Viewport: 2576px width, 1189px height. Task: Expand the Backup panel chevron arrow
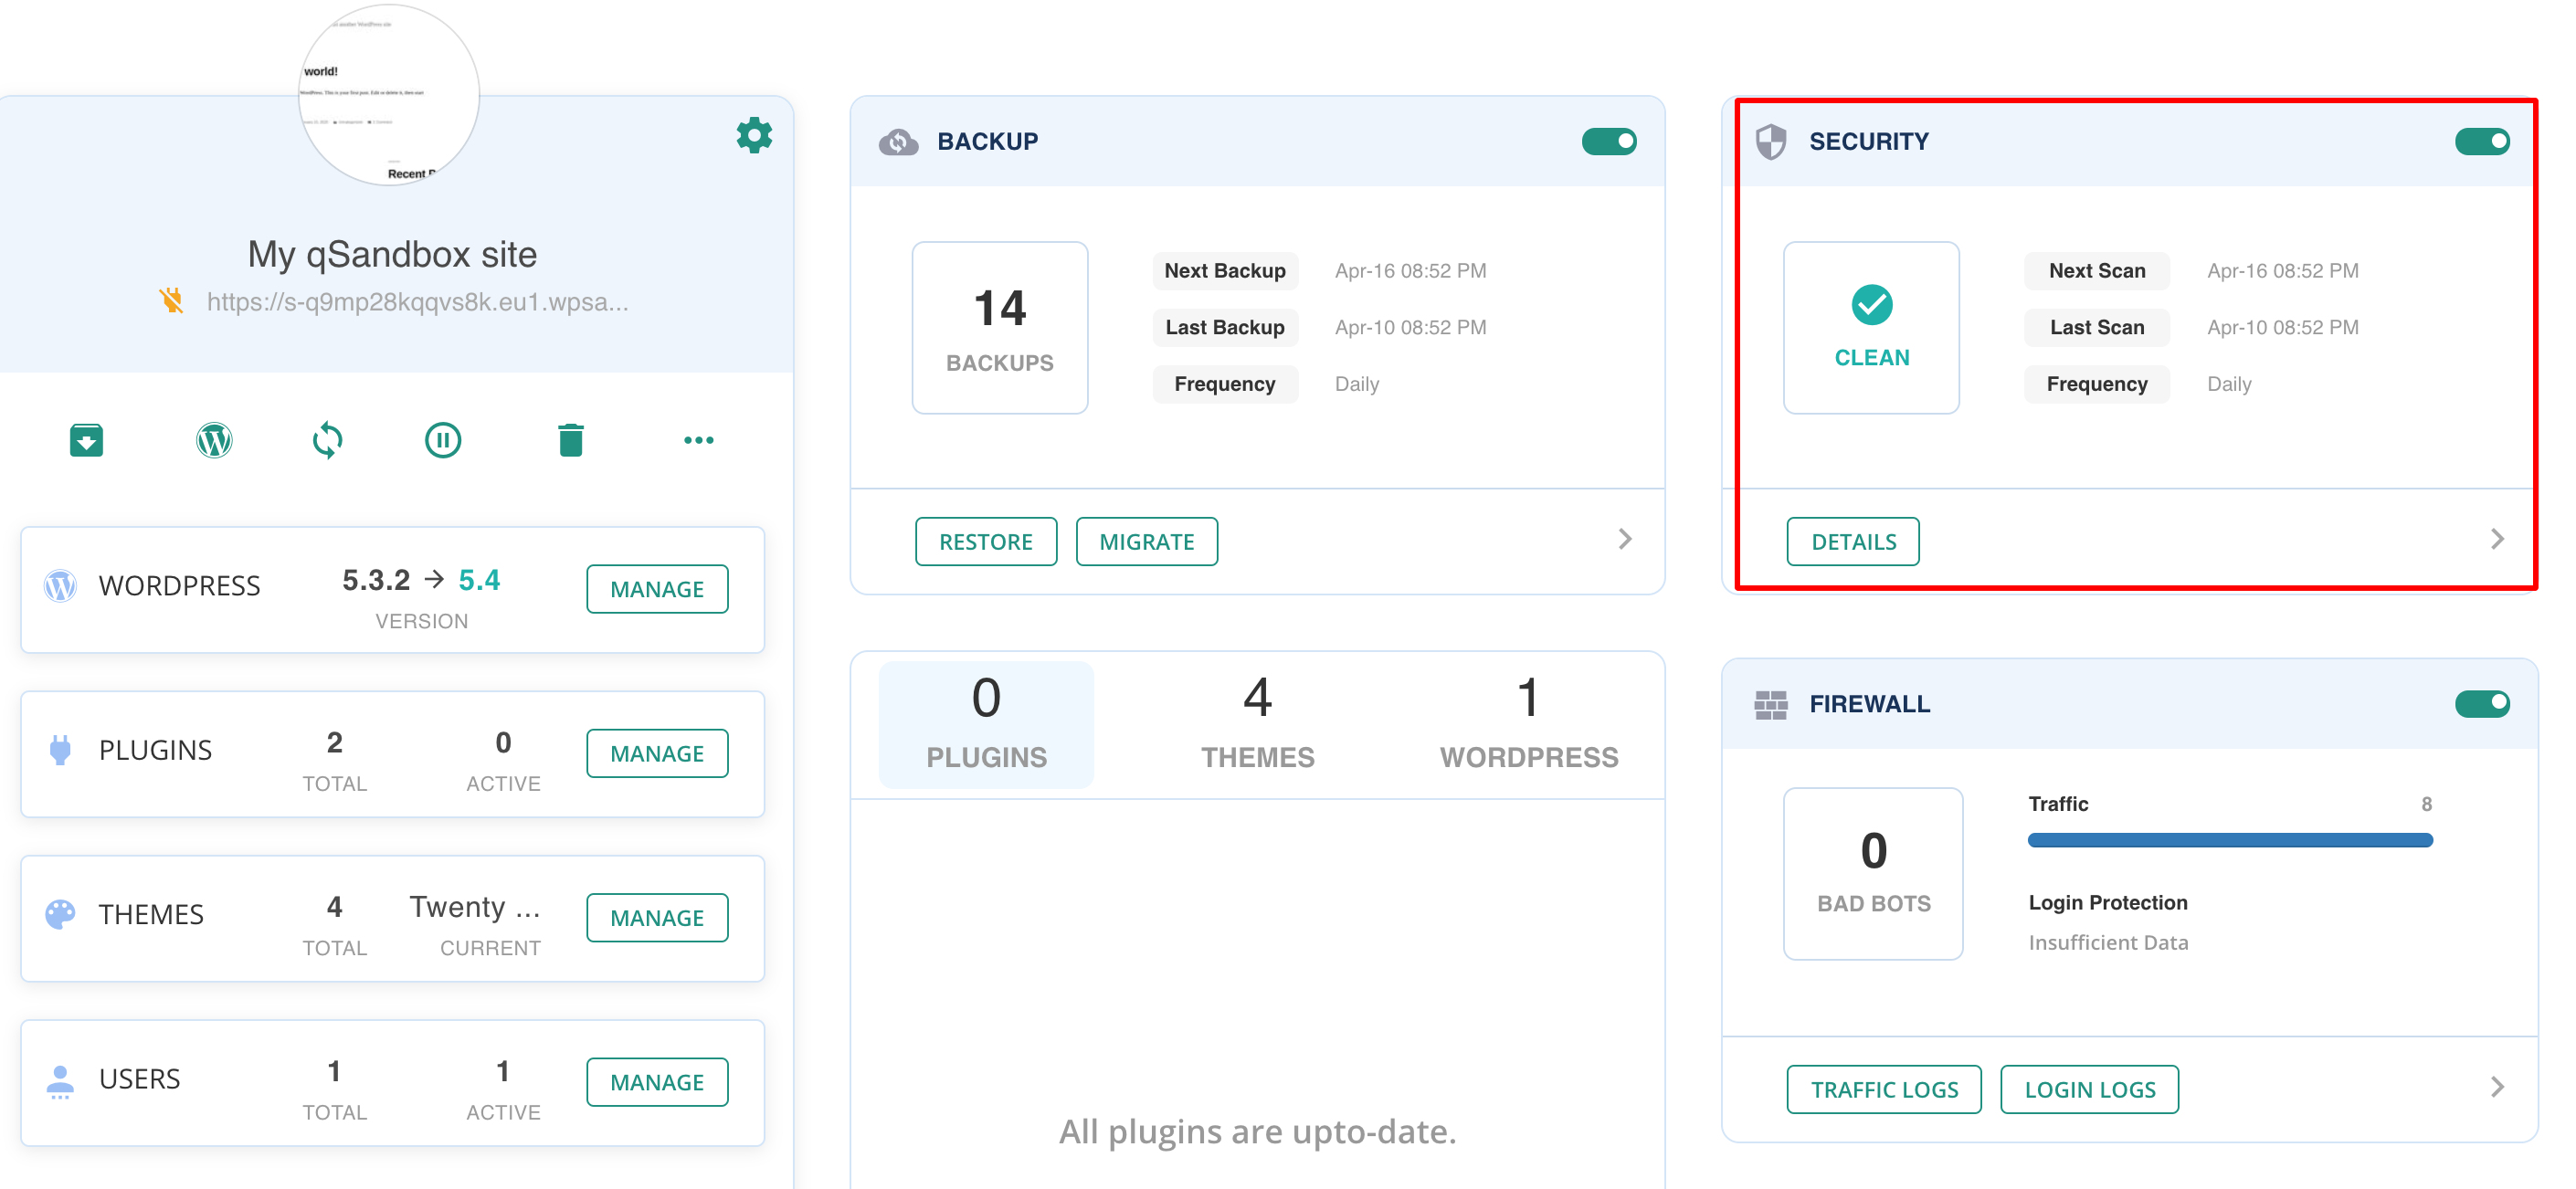pyautogui.click(x=1624, y=540)
